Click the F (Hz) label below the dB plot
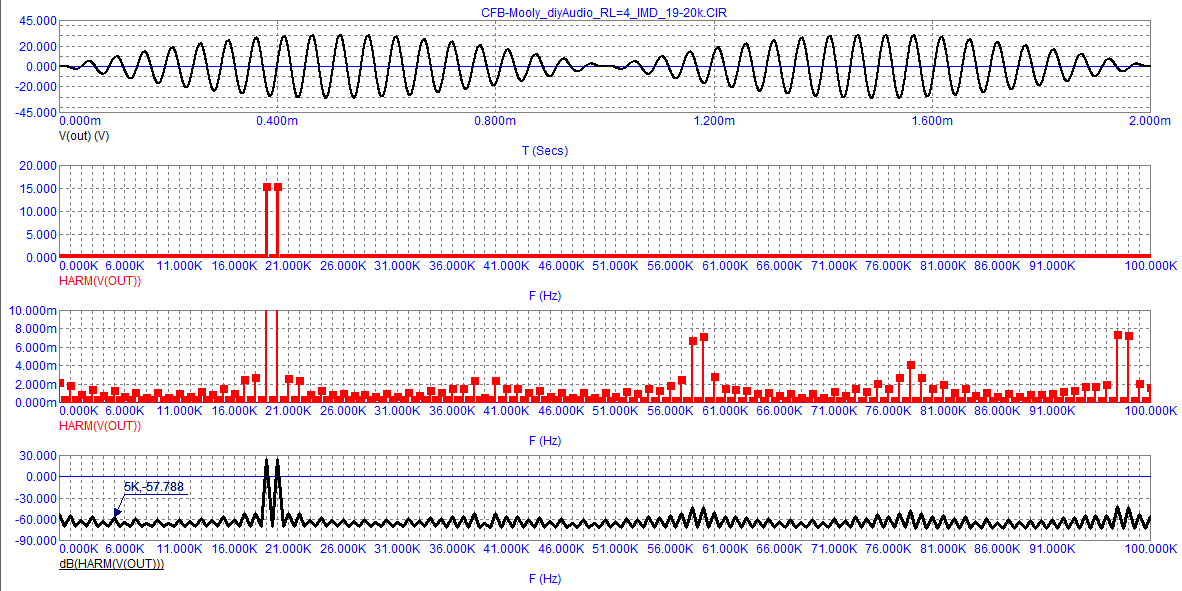 click(545, 579)
